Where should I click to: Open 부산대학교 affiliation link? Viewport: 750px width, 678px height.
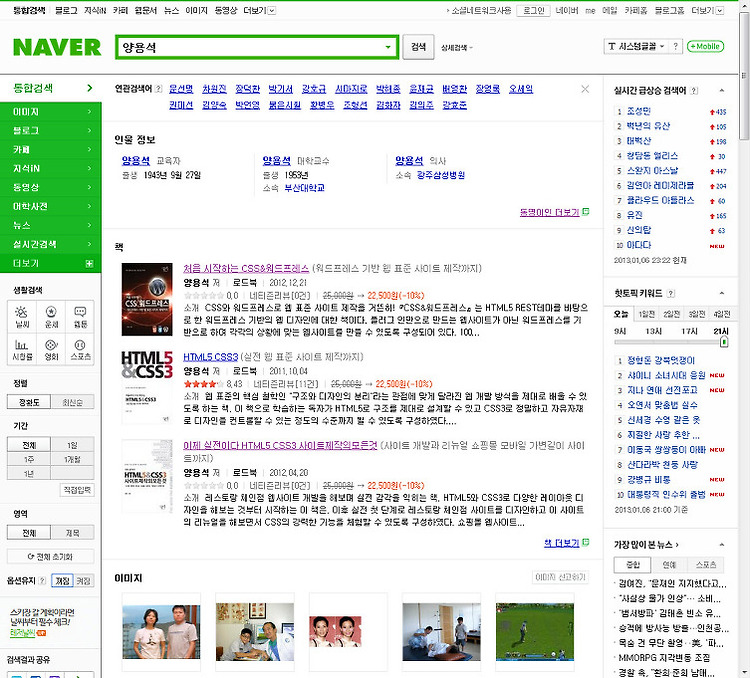(304, 188)
